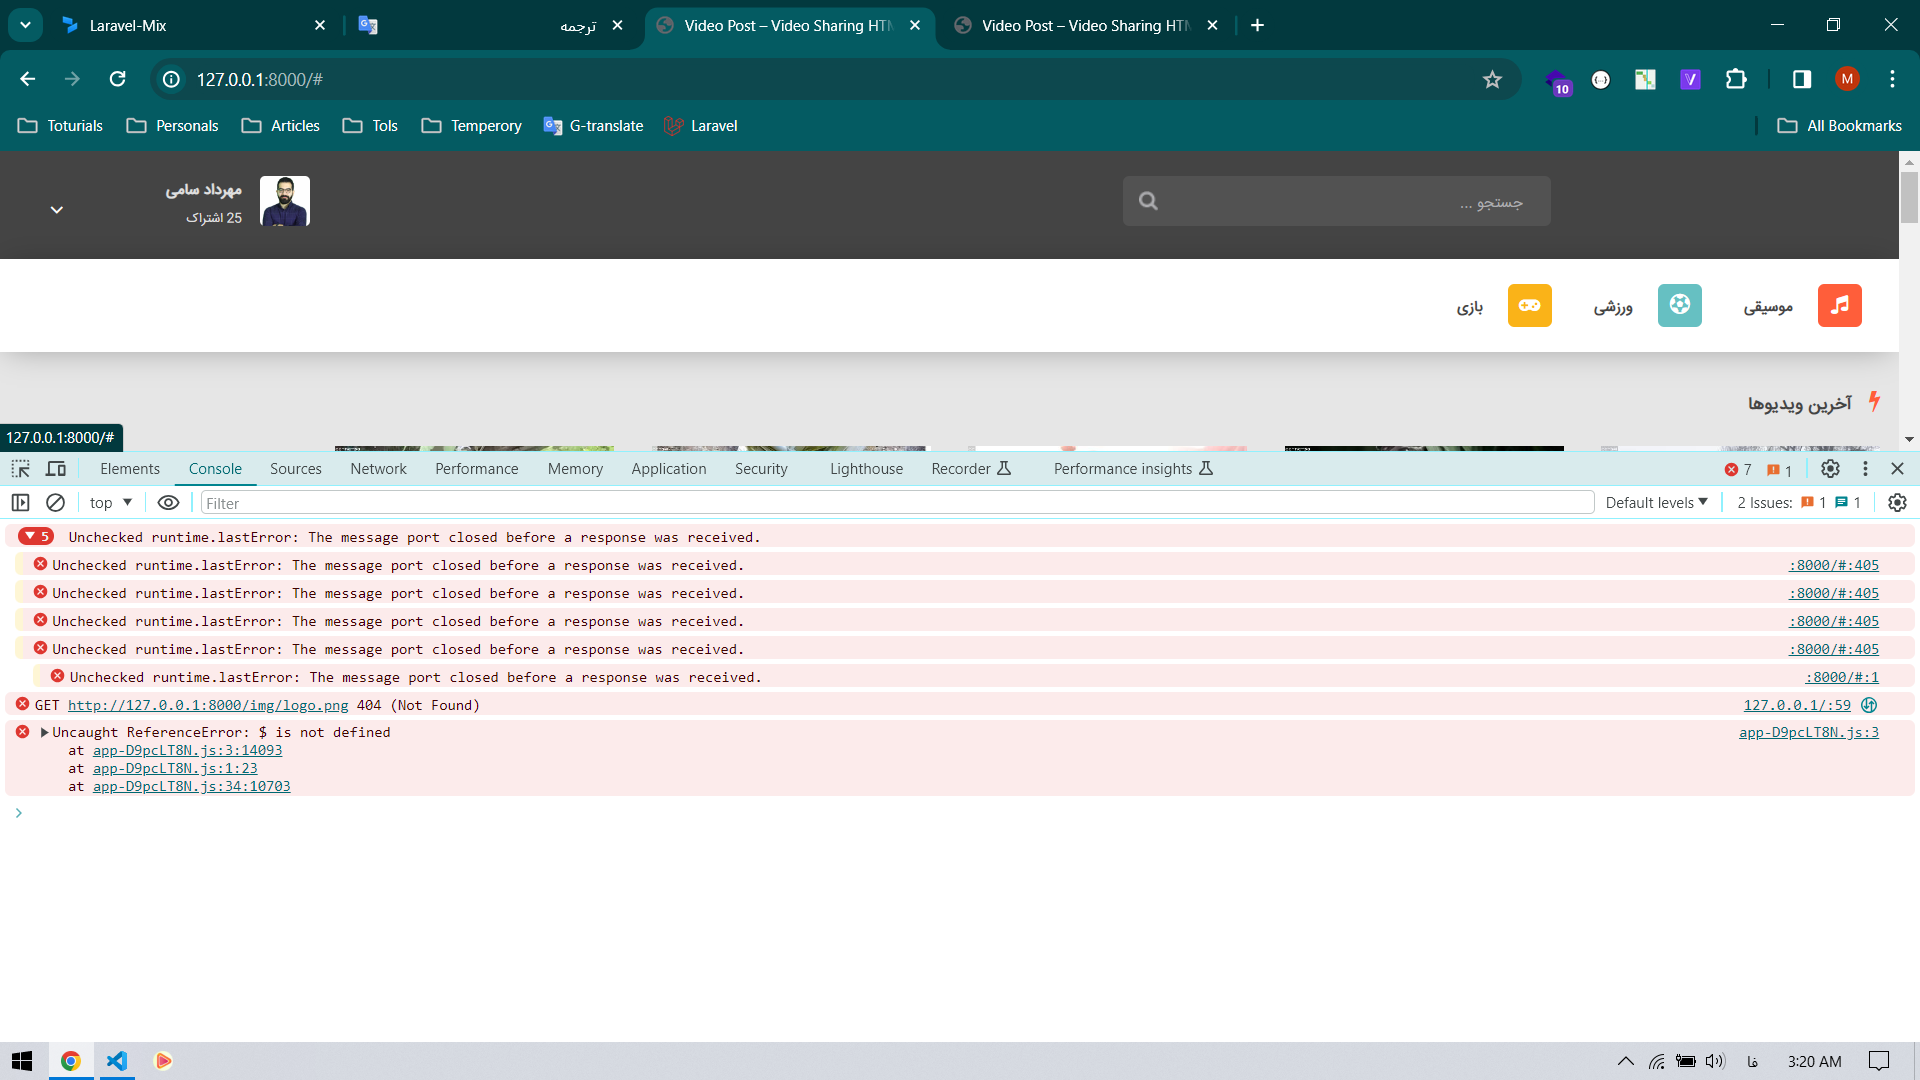Create a live expression with eye icon
Screen dimensions: 1920x1080
168,503
